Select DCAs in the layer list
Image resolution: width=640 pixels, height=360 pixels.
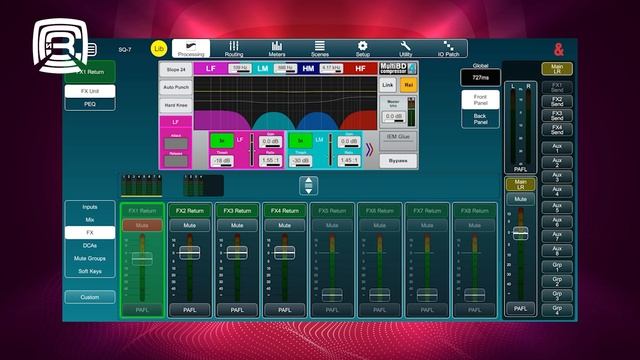click(90, 245)
